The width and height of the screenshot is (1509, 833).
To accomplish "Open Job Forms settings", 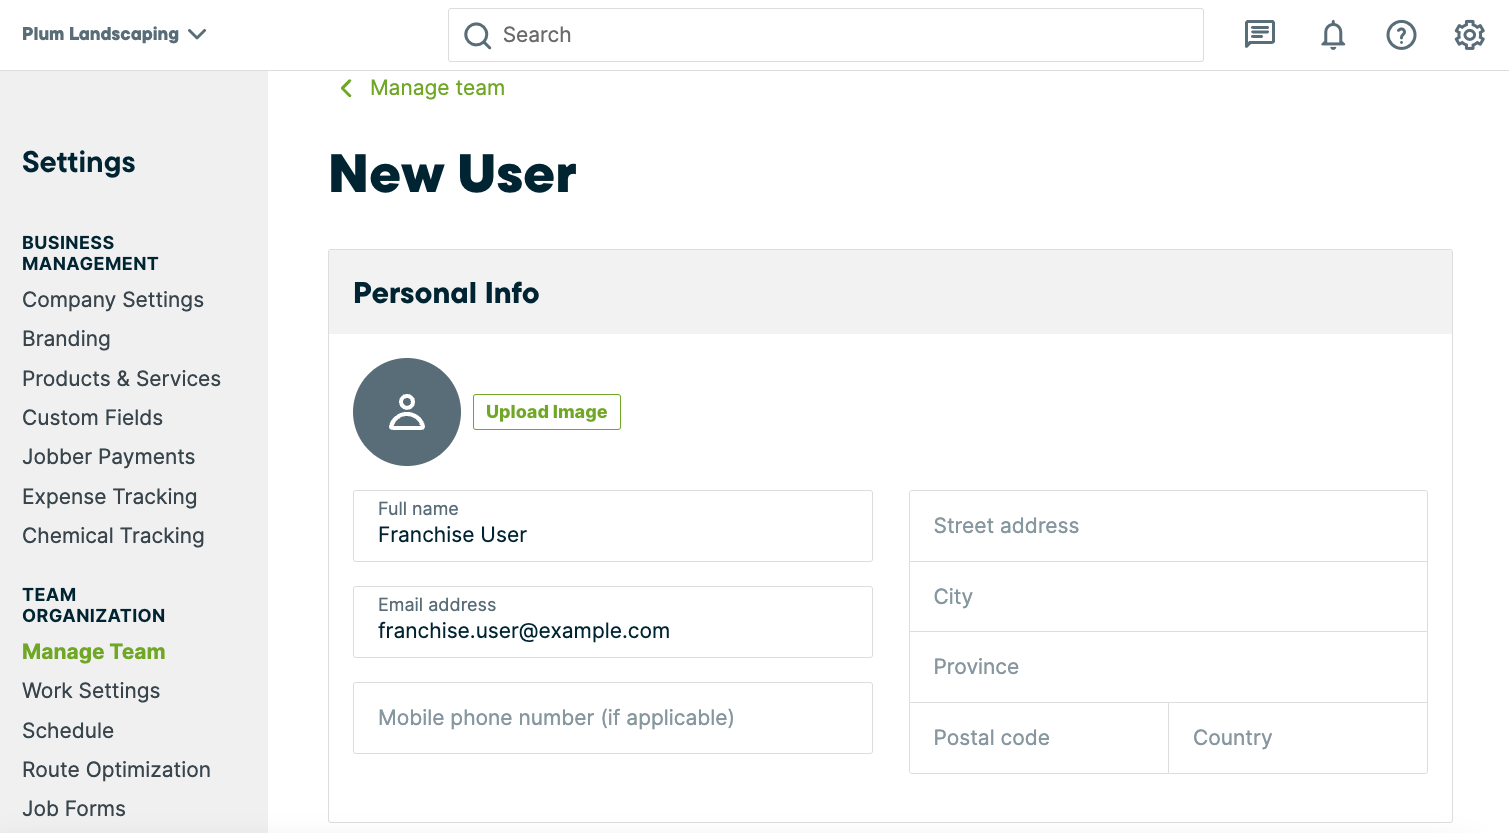I will tap(74, 809).
